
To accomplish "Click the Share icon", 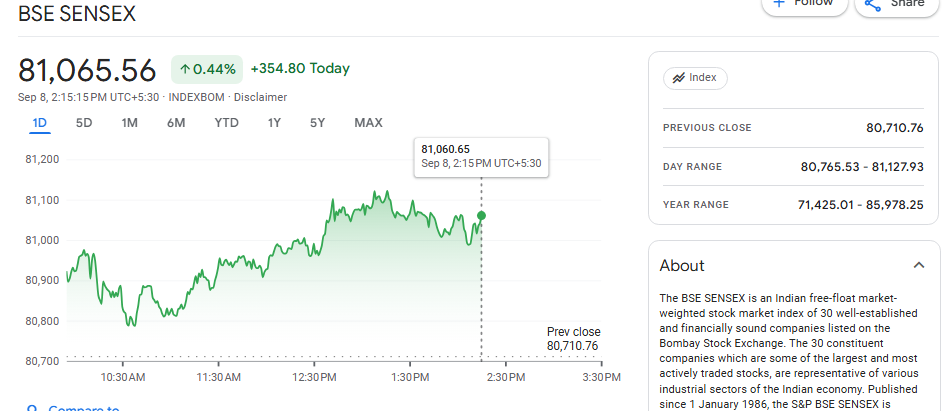I will [872, 4].
